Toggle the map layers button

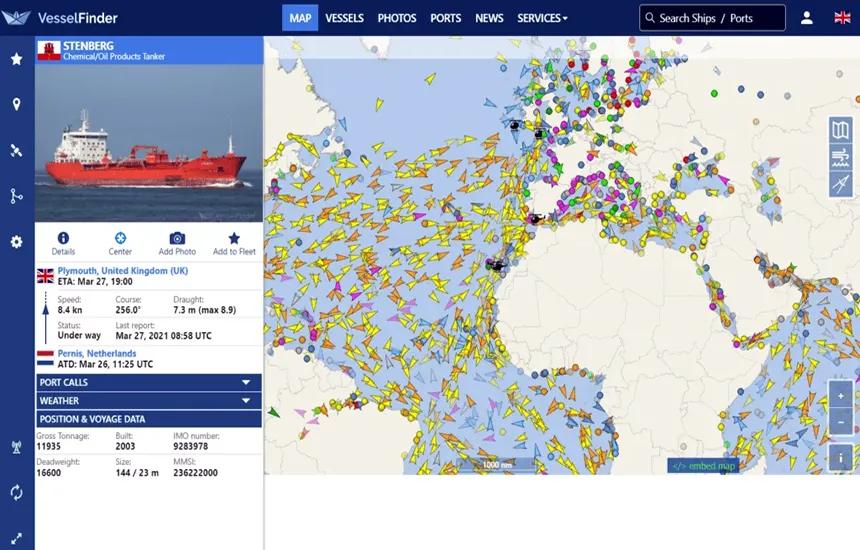pos(840,130)
